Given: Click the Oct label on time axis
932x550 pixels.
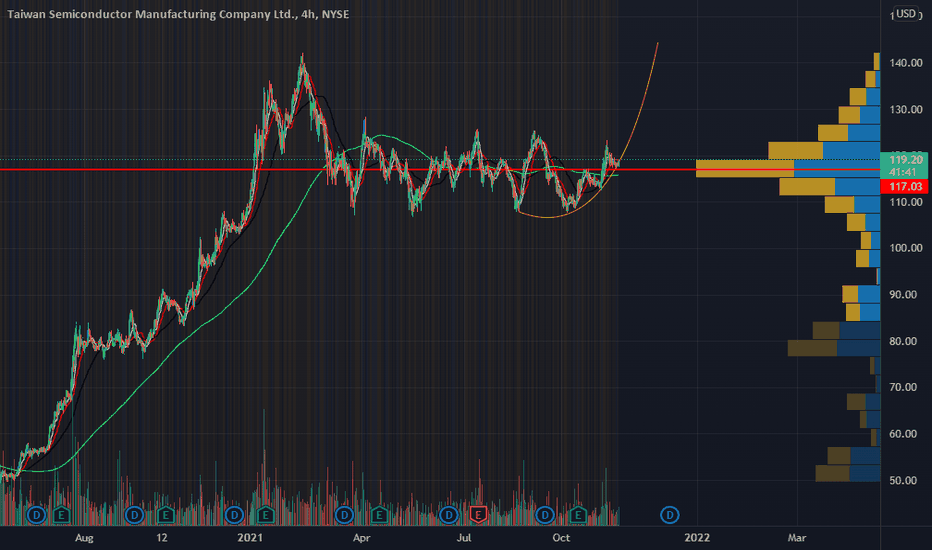Looking at the screenshot, I should 561,538.
